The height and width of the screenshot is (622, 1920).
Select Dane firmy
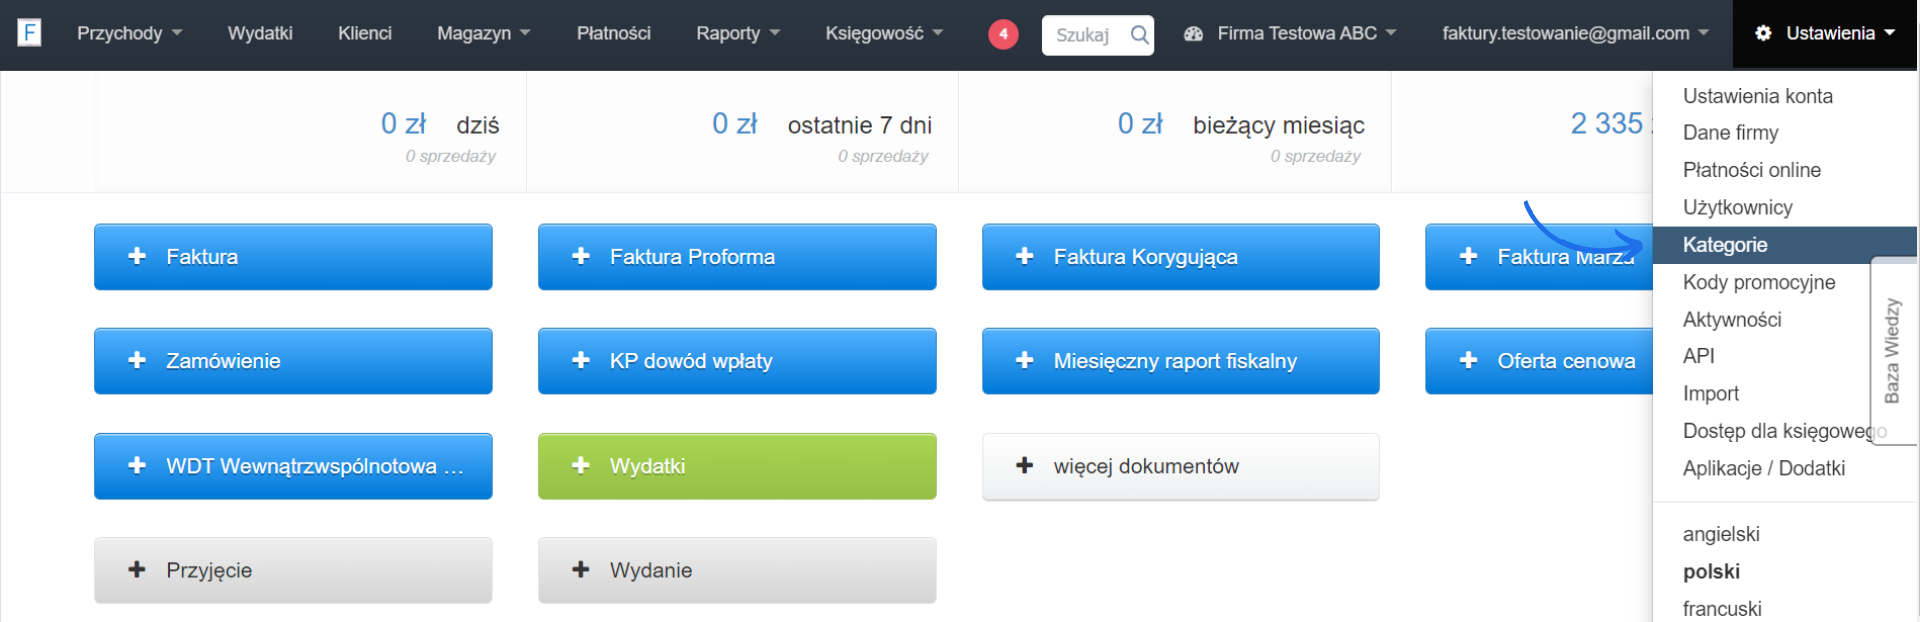tap(1731, 133)
